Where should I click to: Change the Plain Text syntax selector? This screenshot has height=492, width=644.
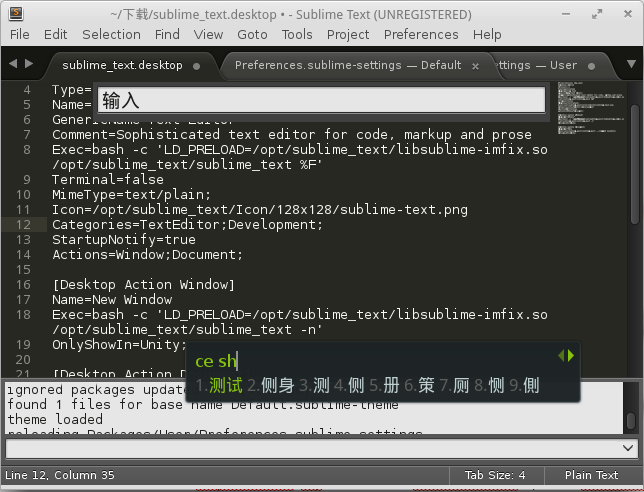pos(592,475)
